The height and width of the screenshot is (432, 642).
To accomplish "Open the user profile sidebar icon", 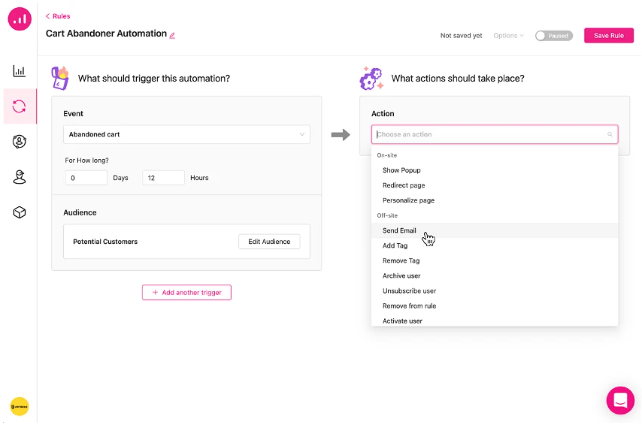I will point(19,142).
